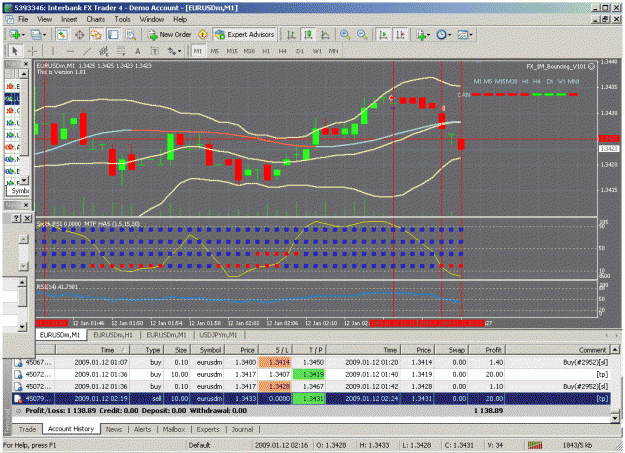Open the Insert menu
Screen dimensions: 625x453
[69, 19]
